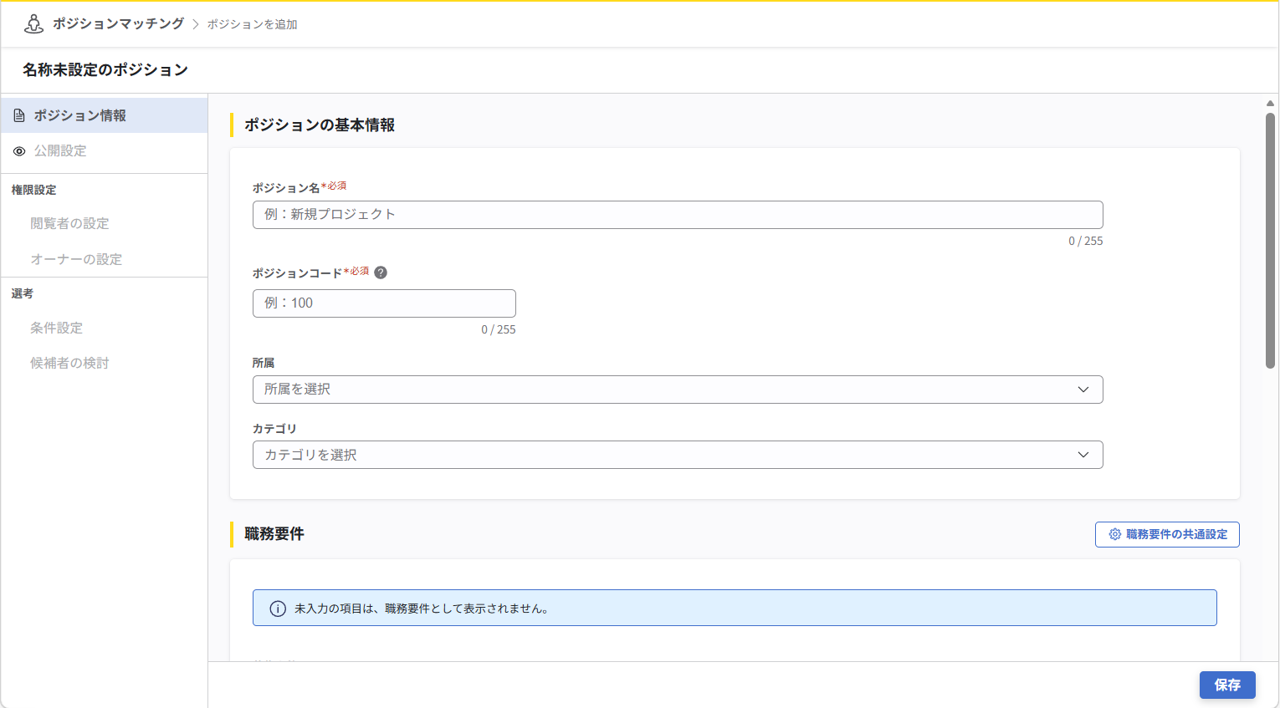Open the カテゴリを選択 dropdown
The image size is (1280, 708).
pyautogui.click(x=678, y=455)
